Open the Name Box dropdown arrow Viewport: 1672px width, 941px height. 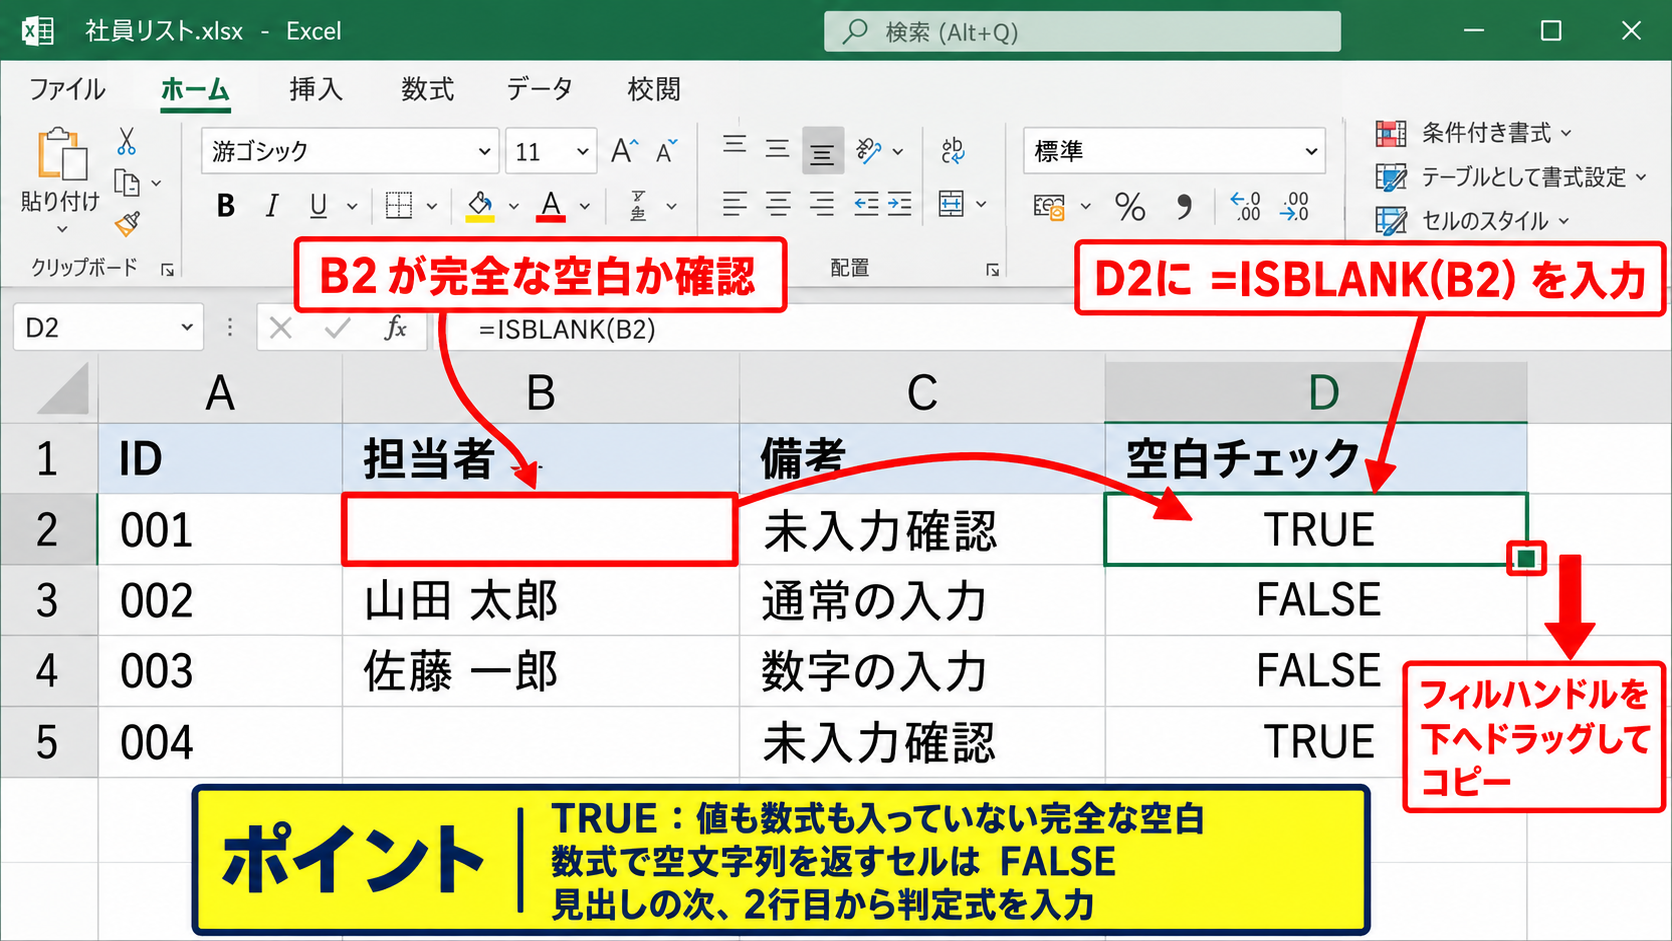pos(187,328)
